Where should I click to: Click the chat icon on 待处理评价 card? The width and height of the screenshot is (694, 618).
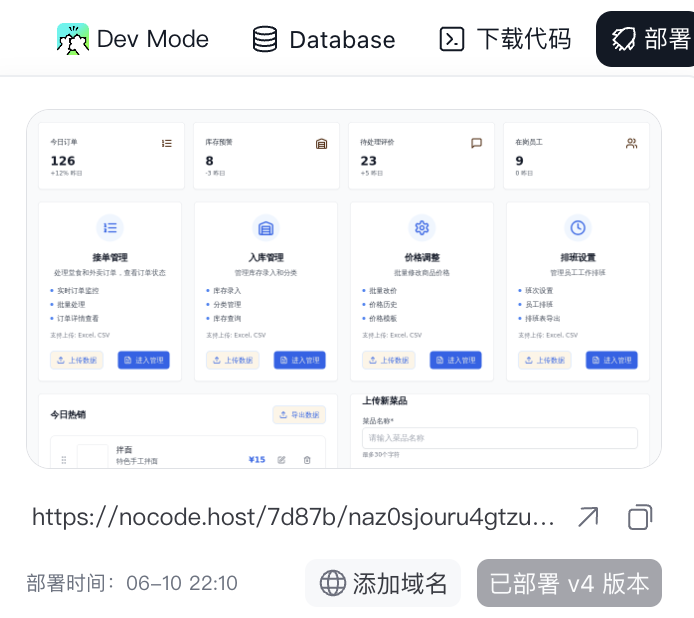(x=476, y=143)
